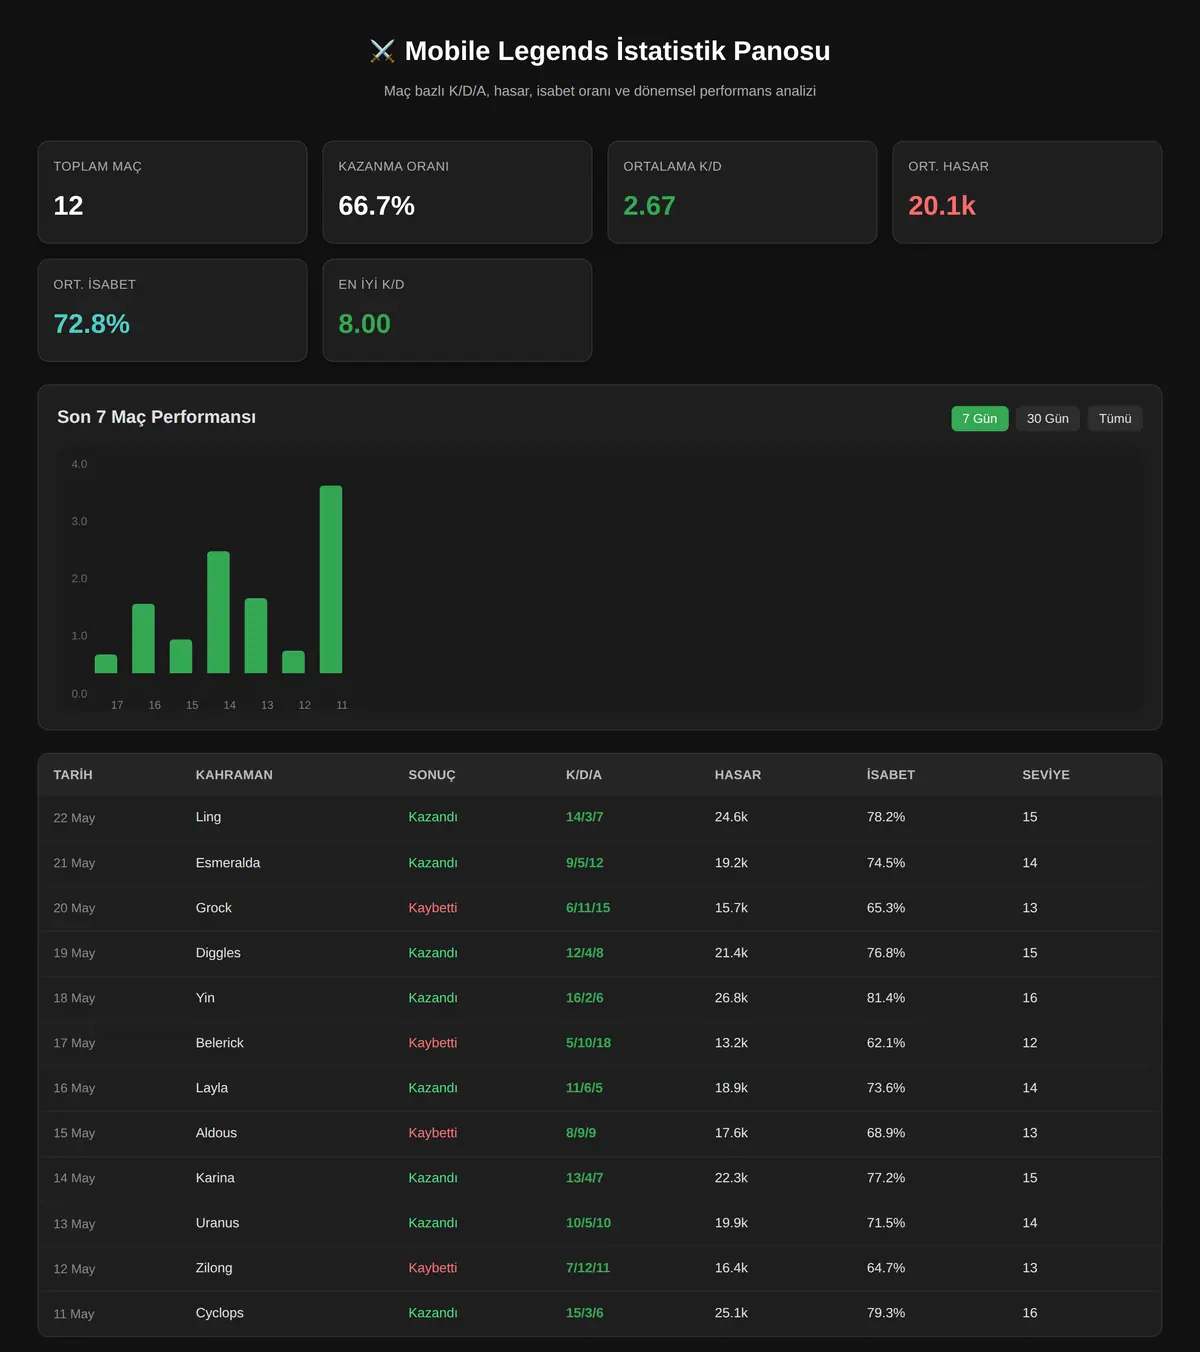Click the tallest chart bar labeled 11
The height and width of the screenshot is (1352, 1200).
[x=331, y=579]
